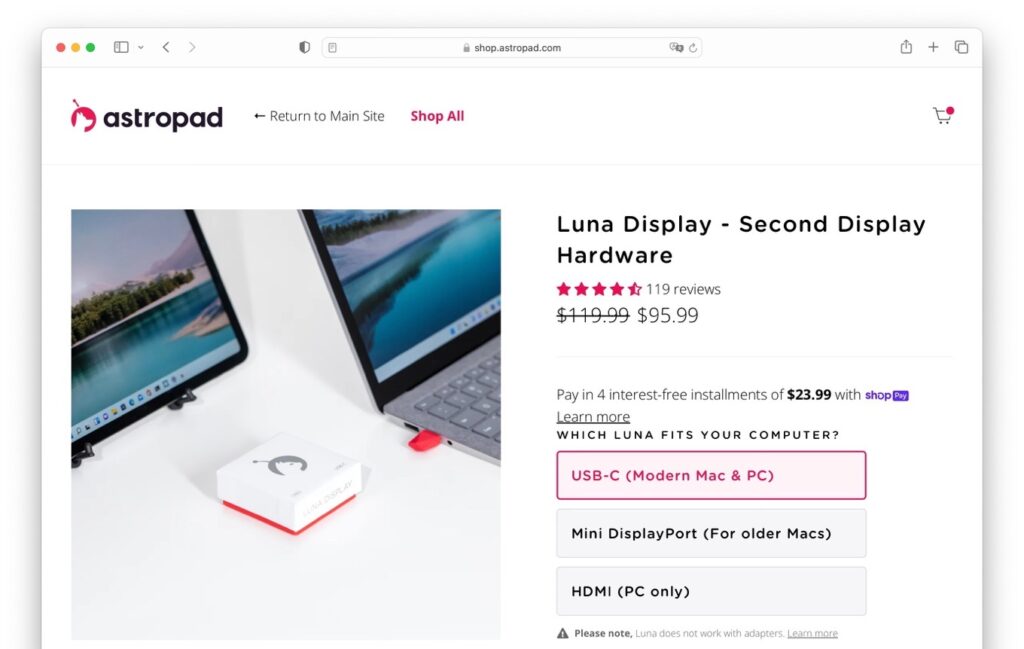Open the shopping cart icon
The height and width of the screenshot is (649, 1024).
[941, 115]
